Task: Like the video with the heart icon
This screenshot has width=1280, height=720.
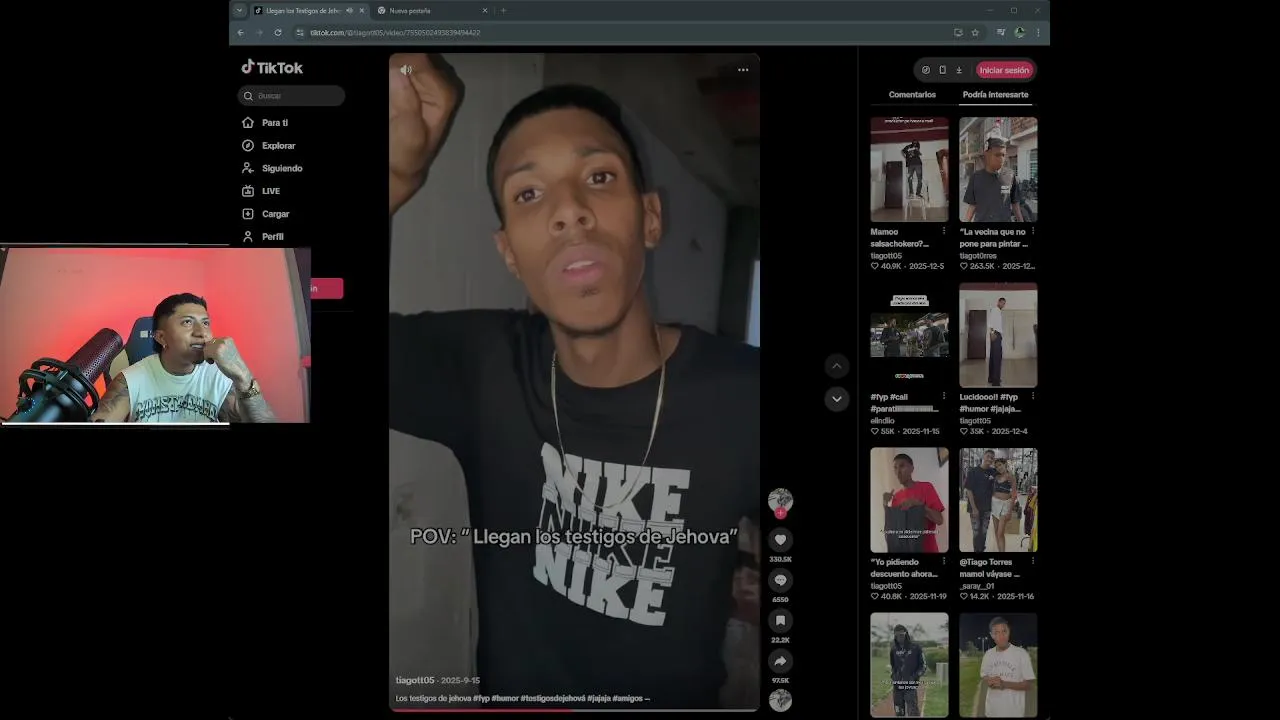Action: coord(780,540)
